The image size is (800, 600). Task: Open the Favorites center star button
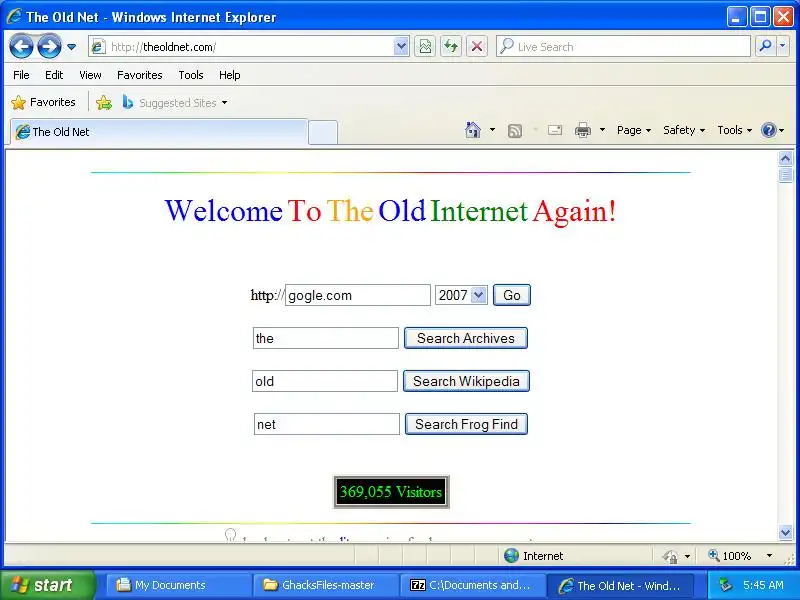coord(43,103)
